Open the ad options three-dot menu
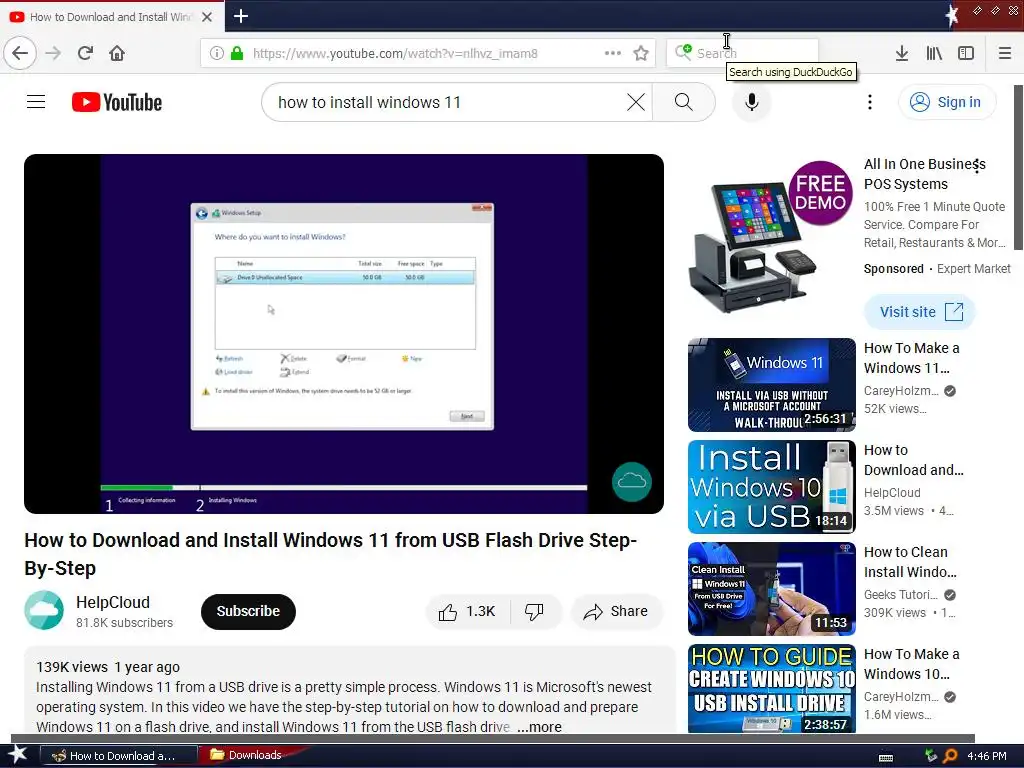 click(x=976, y=166)
